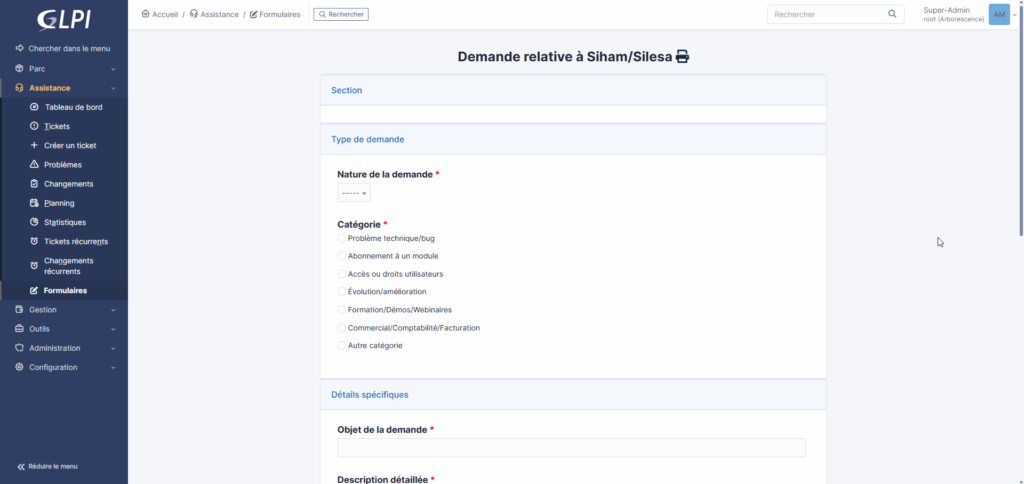
Task: Click the printer icon beside form title
Action: point(683,57)
